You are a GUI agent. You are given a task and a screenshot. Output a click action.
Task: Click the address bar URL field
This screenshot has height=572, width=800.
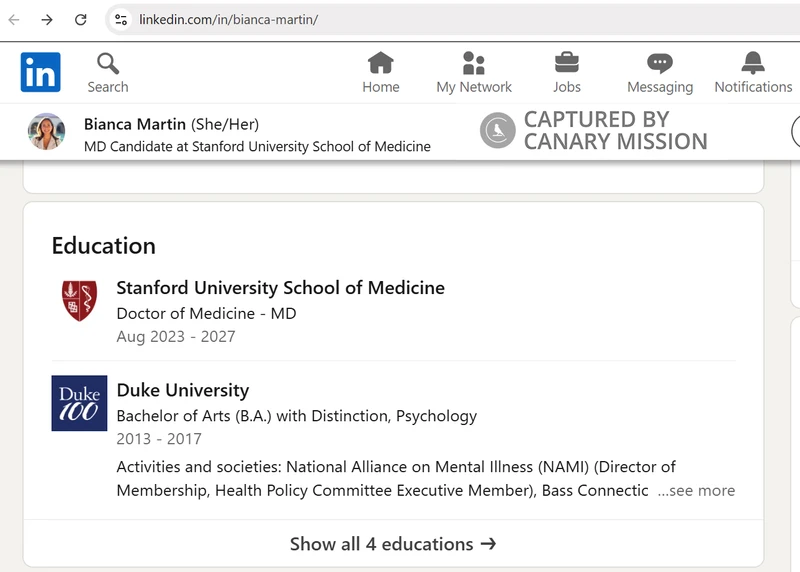tap(454, 19)
